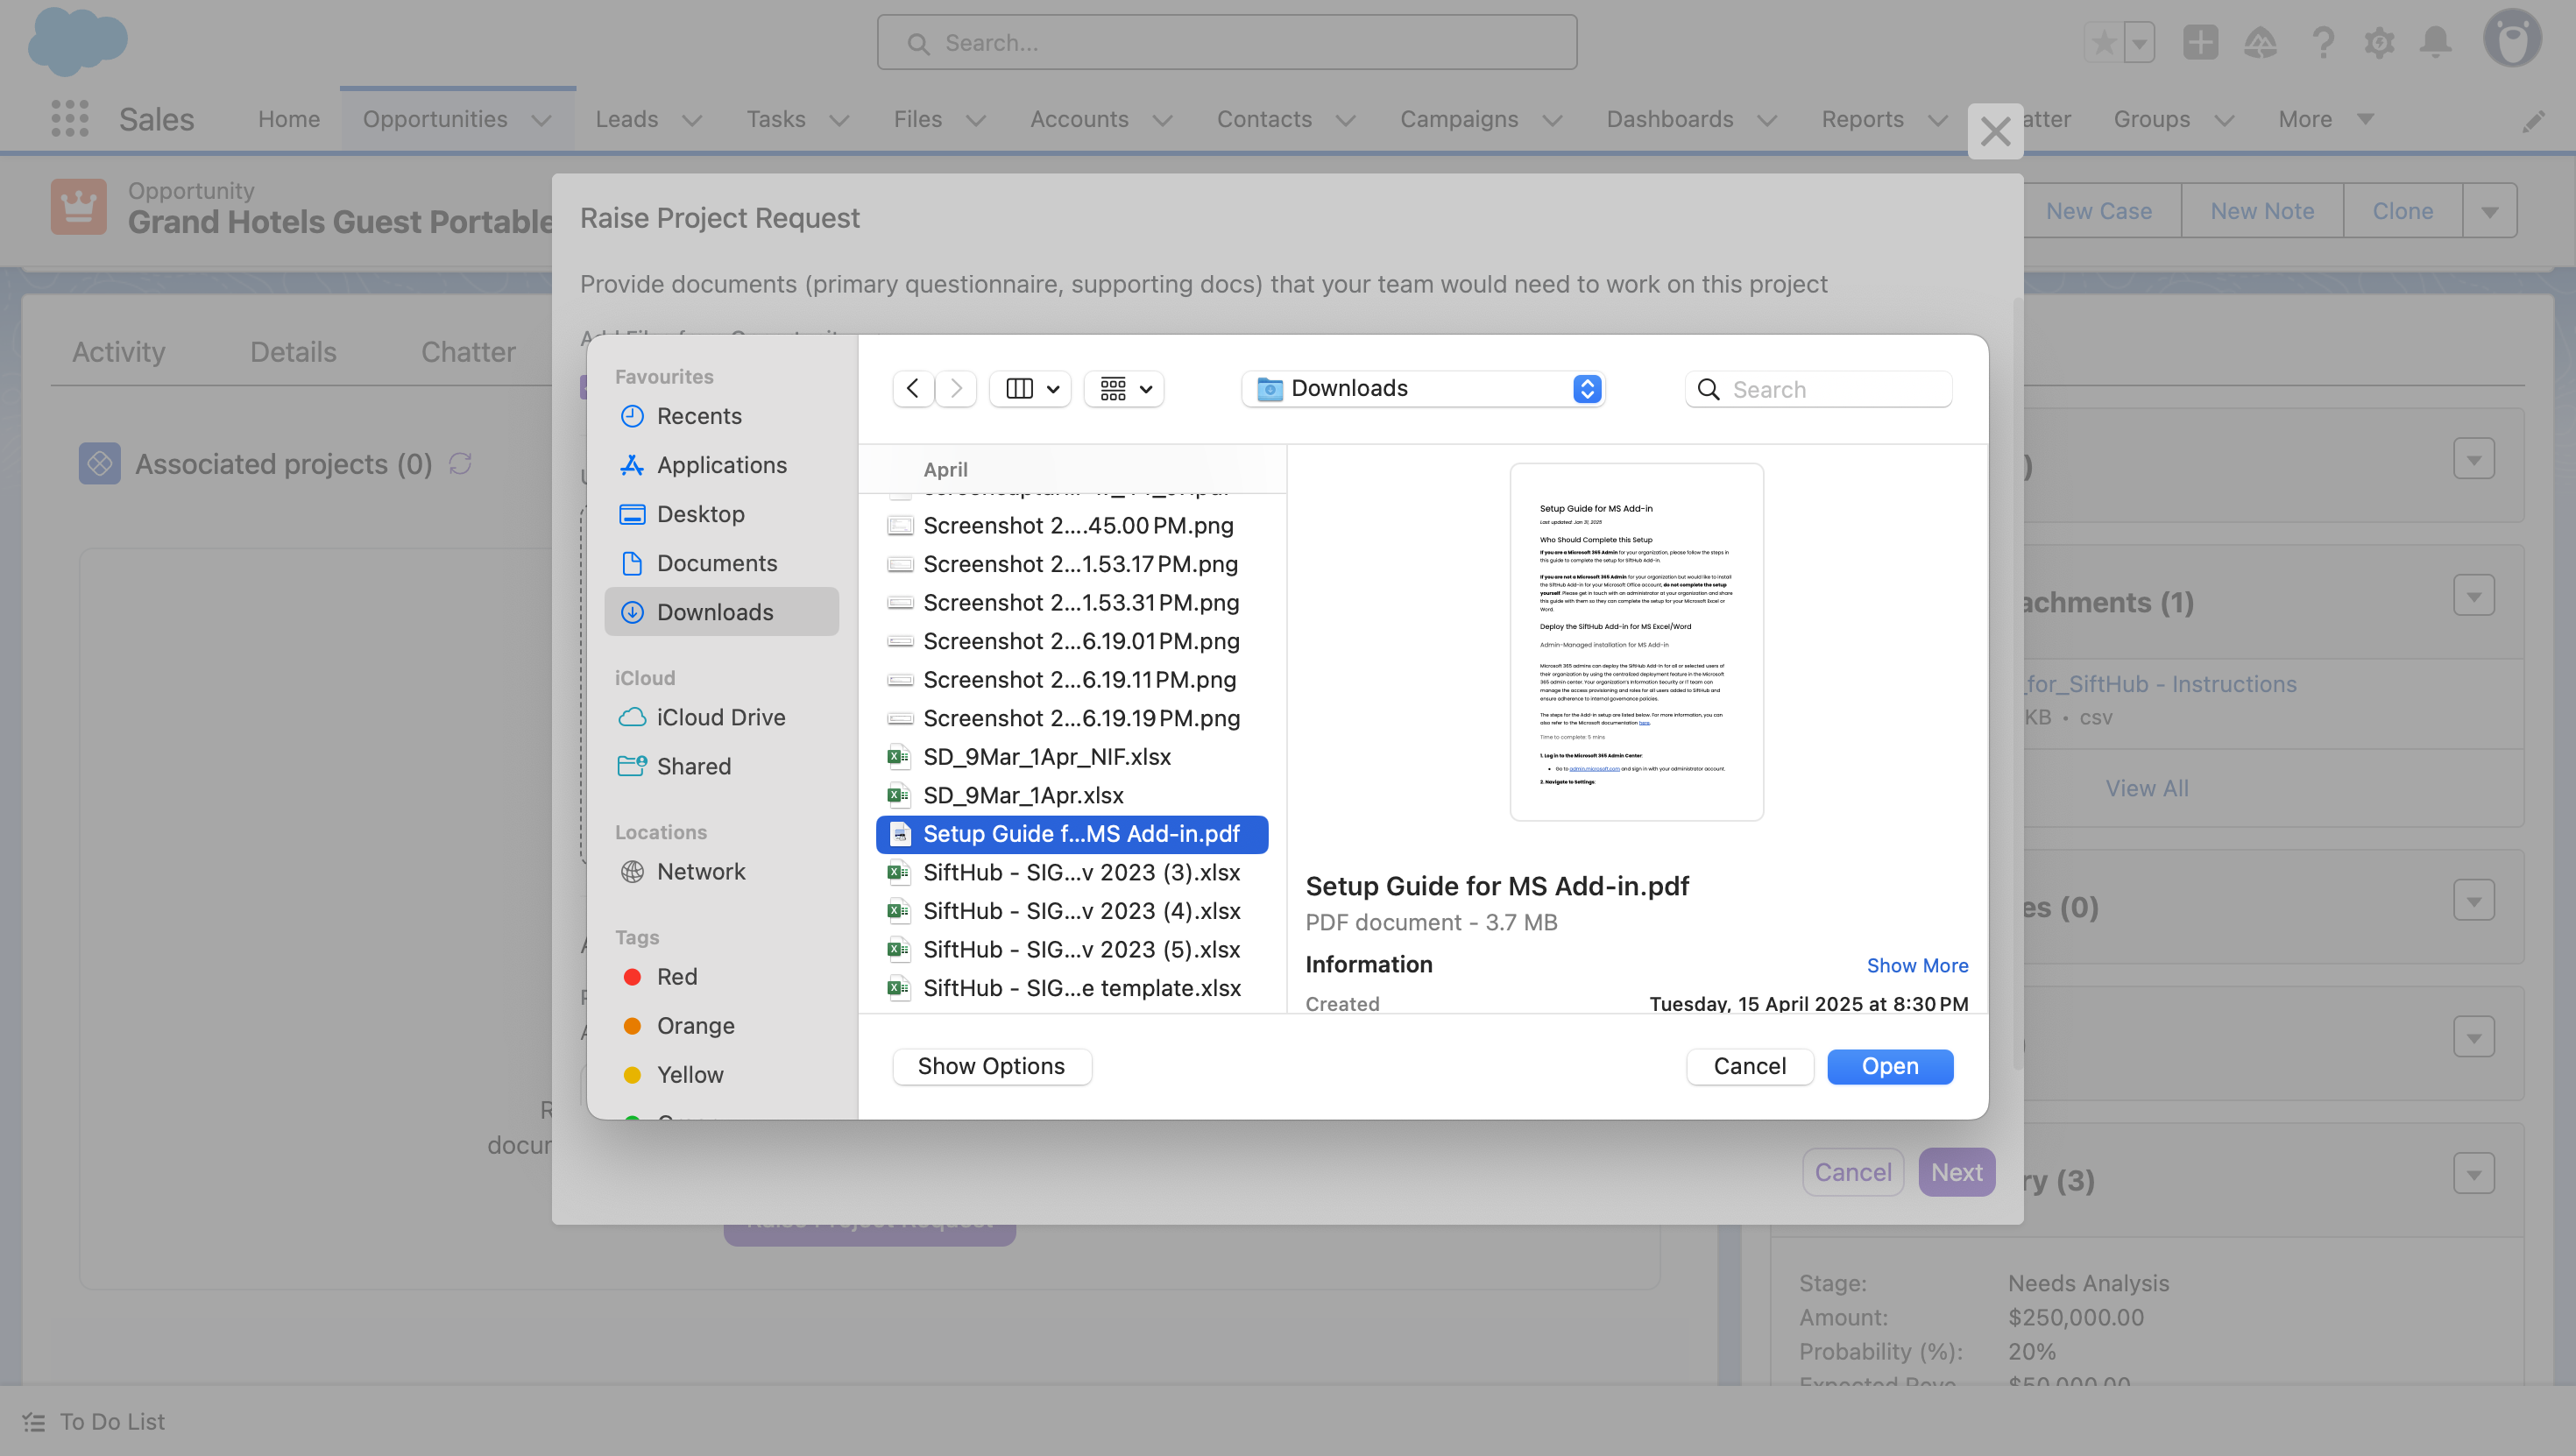Click the setup gear icon

[x=2379, y=42]
